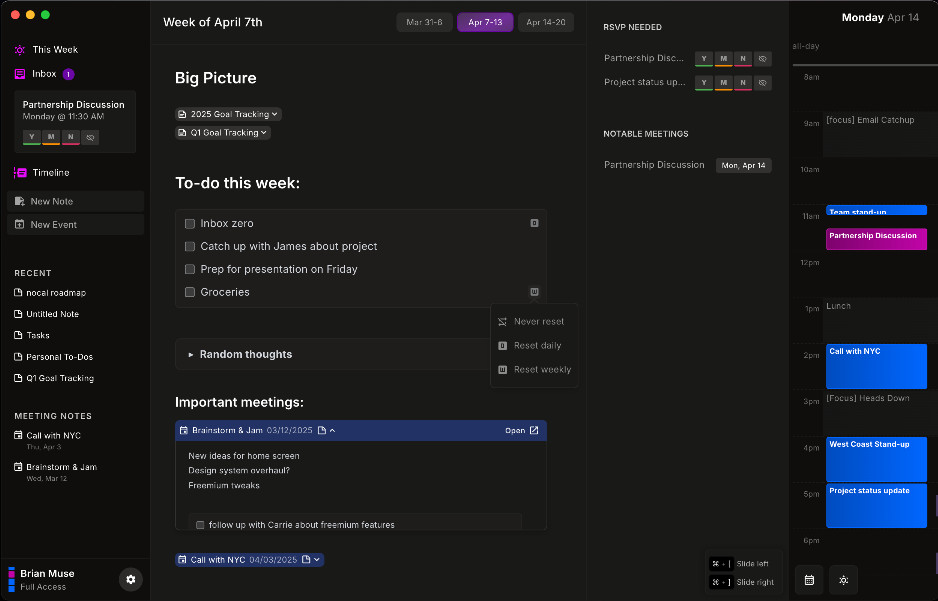The width and height of the screenshot is (938, 601).
Task: Open the Inbox from sidebar
Action: tap(44, 74)
